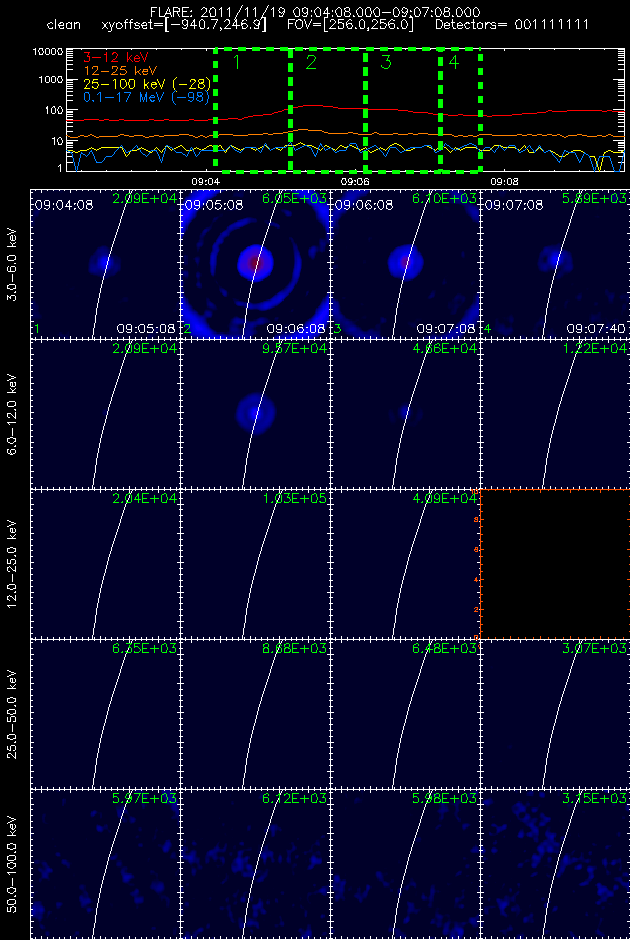The width and height of the screenshot is (630, 940).
Task: Click the green 5.89E+03 value
Action: (x=594, y=198)
